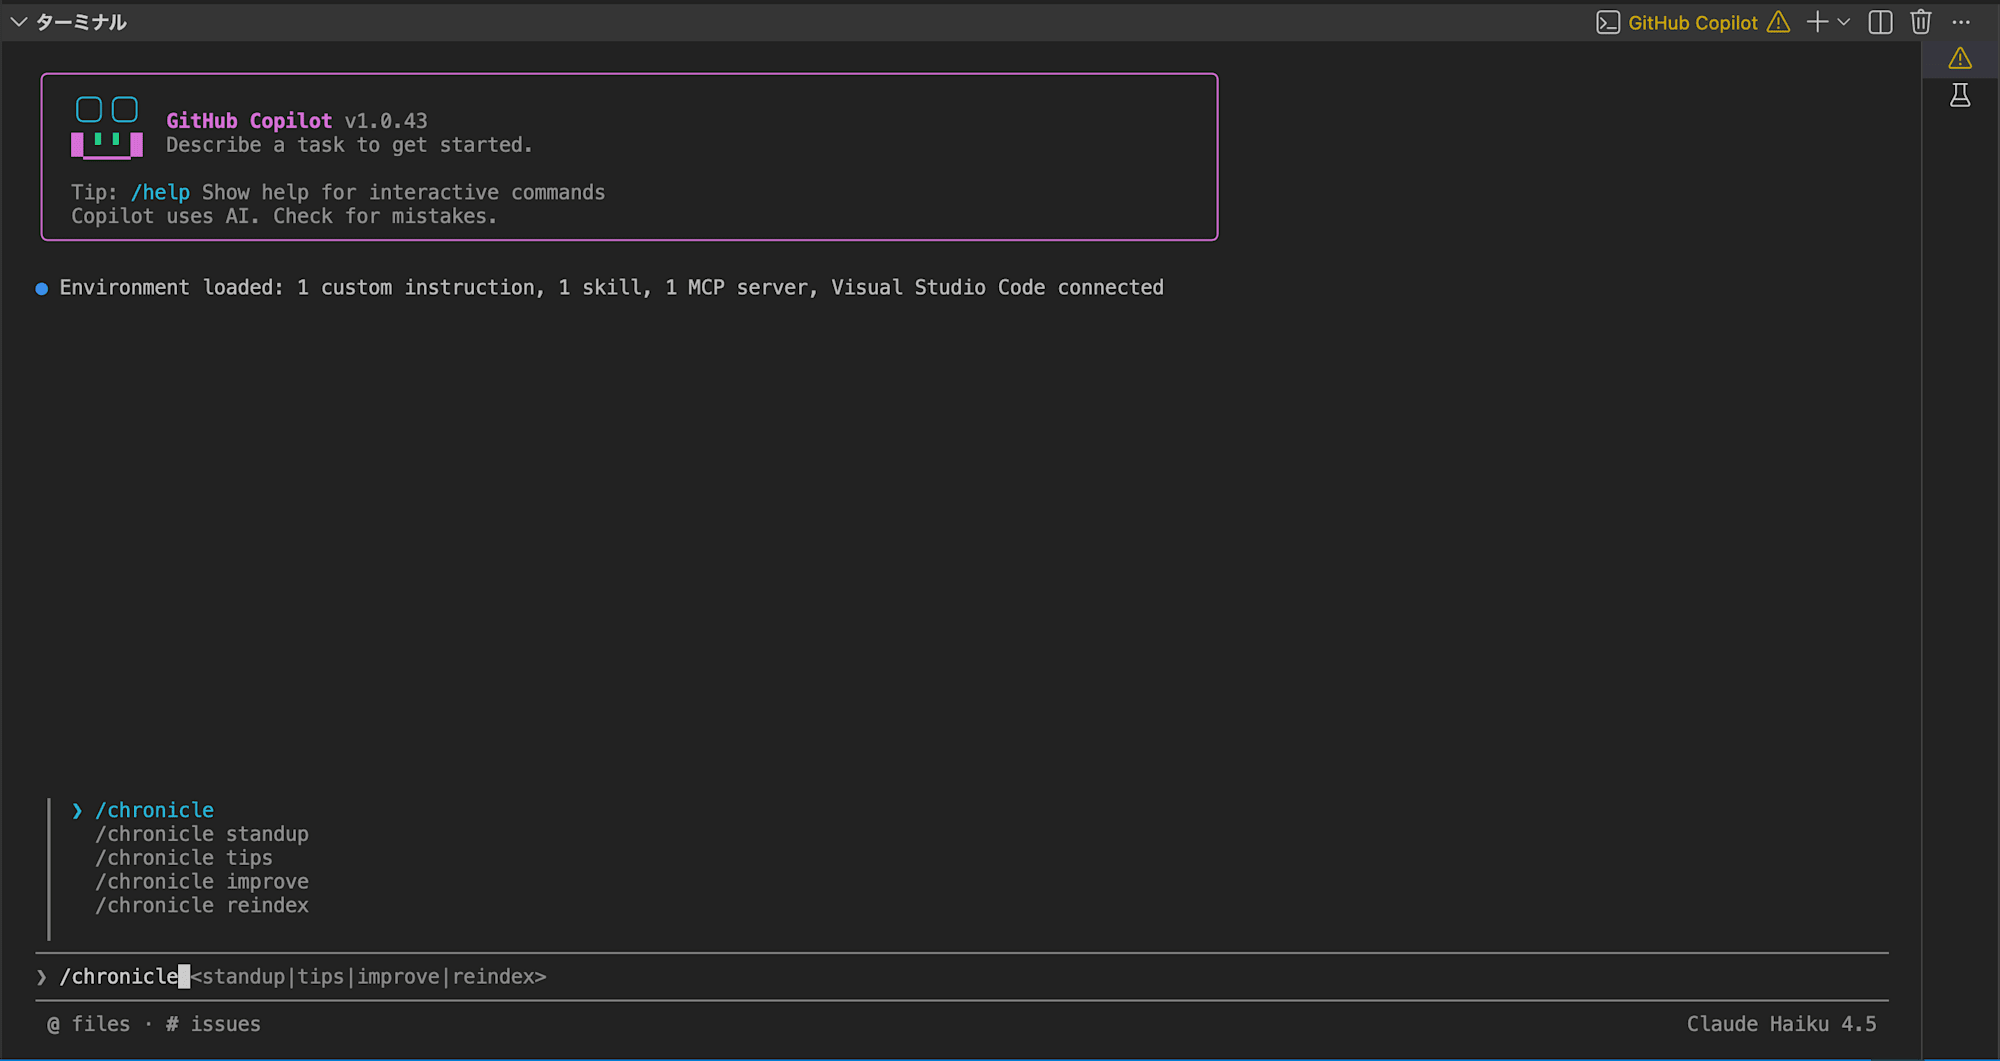Choose the /chronicle standup suggestion
Viewport: 2000px width, 1061px height.
(x=202, y=834)
